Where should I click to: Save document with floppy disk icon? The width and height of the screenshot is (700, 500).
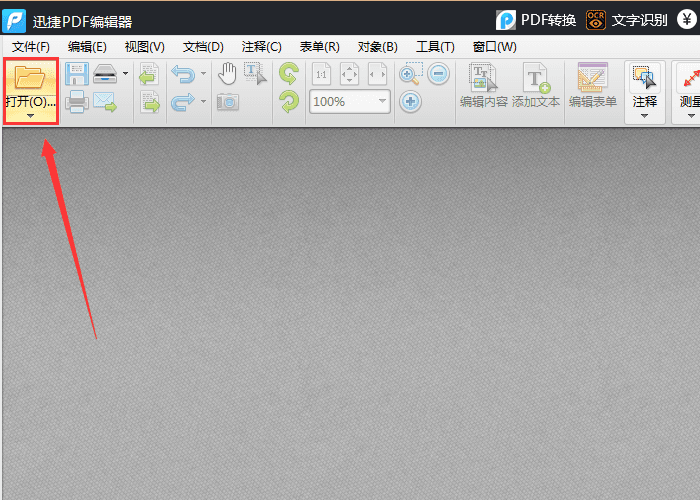coord(76,74)
